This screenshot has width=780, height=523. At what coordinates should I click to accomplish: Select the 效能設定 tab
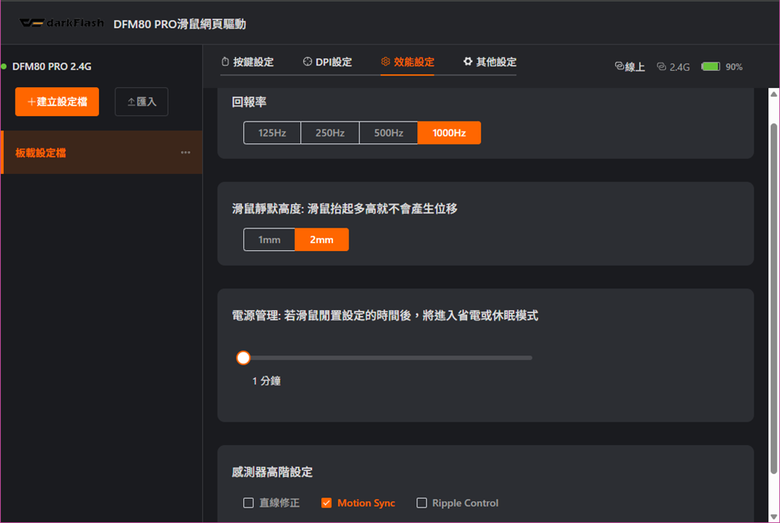(x=407, y=62)
